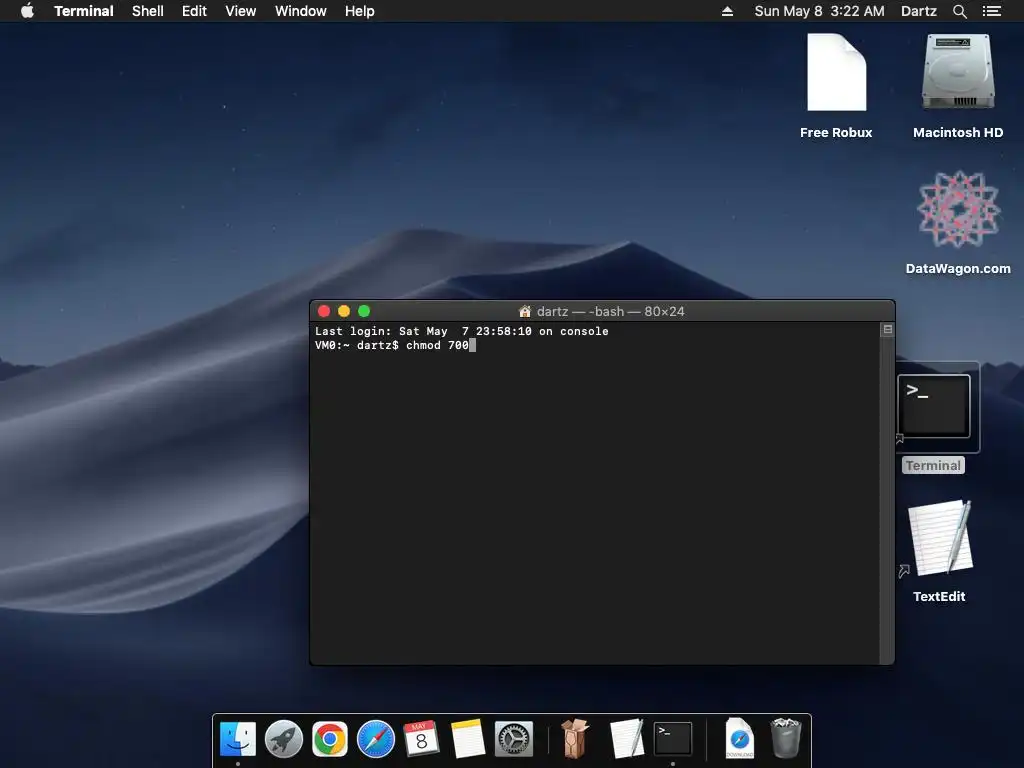Open Notes from the Dock
This screenshot has width=1024, height=768.
coord(468,739)
